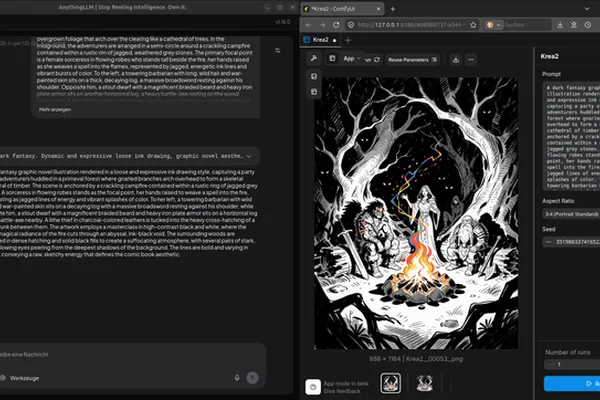The width and height of the screenshot is (600, 400).
Task: Click the send message arrow button
Action: click(252, 378)
